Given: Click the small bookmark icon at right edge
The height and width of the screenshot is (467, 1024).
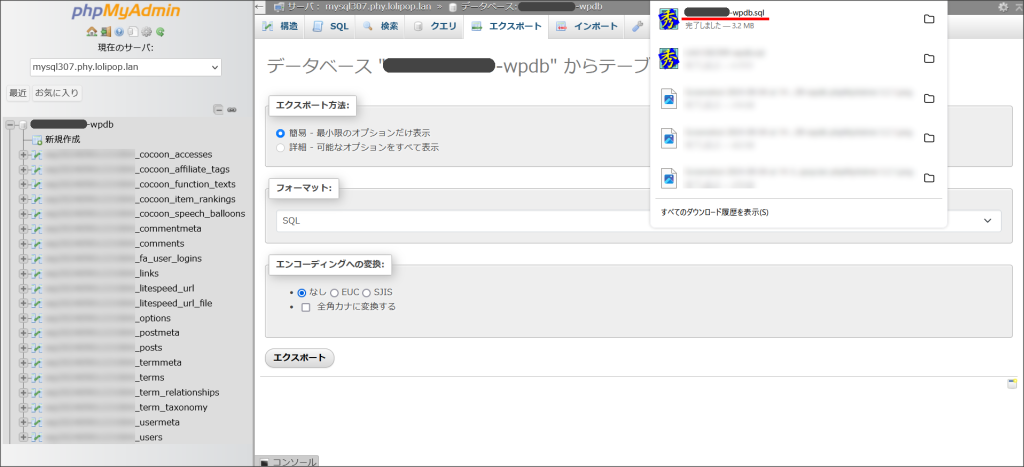Looking at the screenshot, I should (1012, 383).
